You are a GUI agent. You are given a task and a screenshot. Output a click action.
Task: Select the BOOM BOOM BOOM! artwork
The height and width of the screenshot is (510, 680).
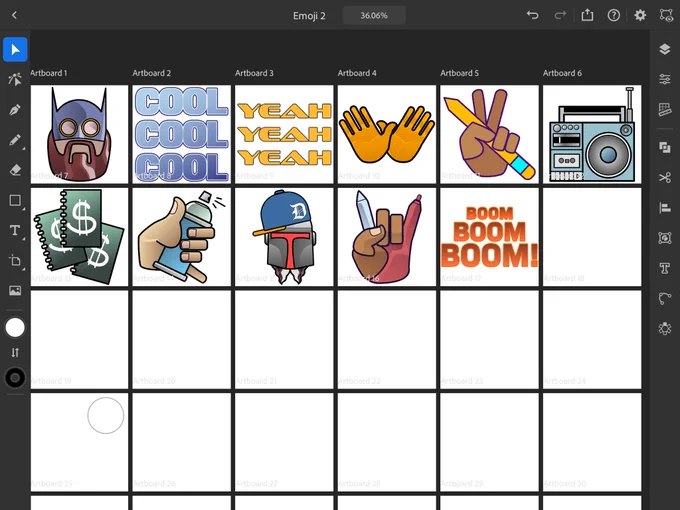(x=489, y=237)
